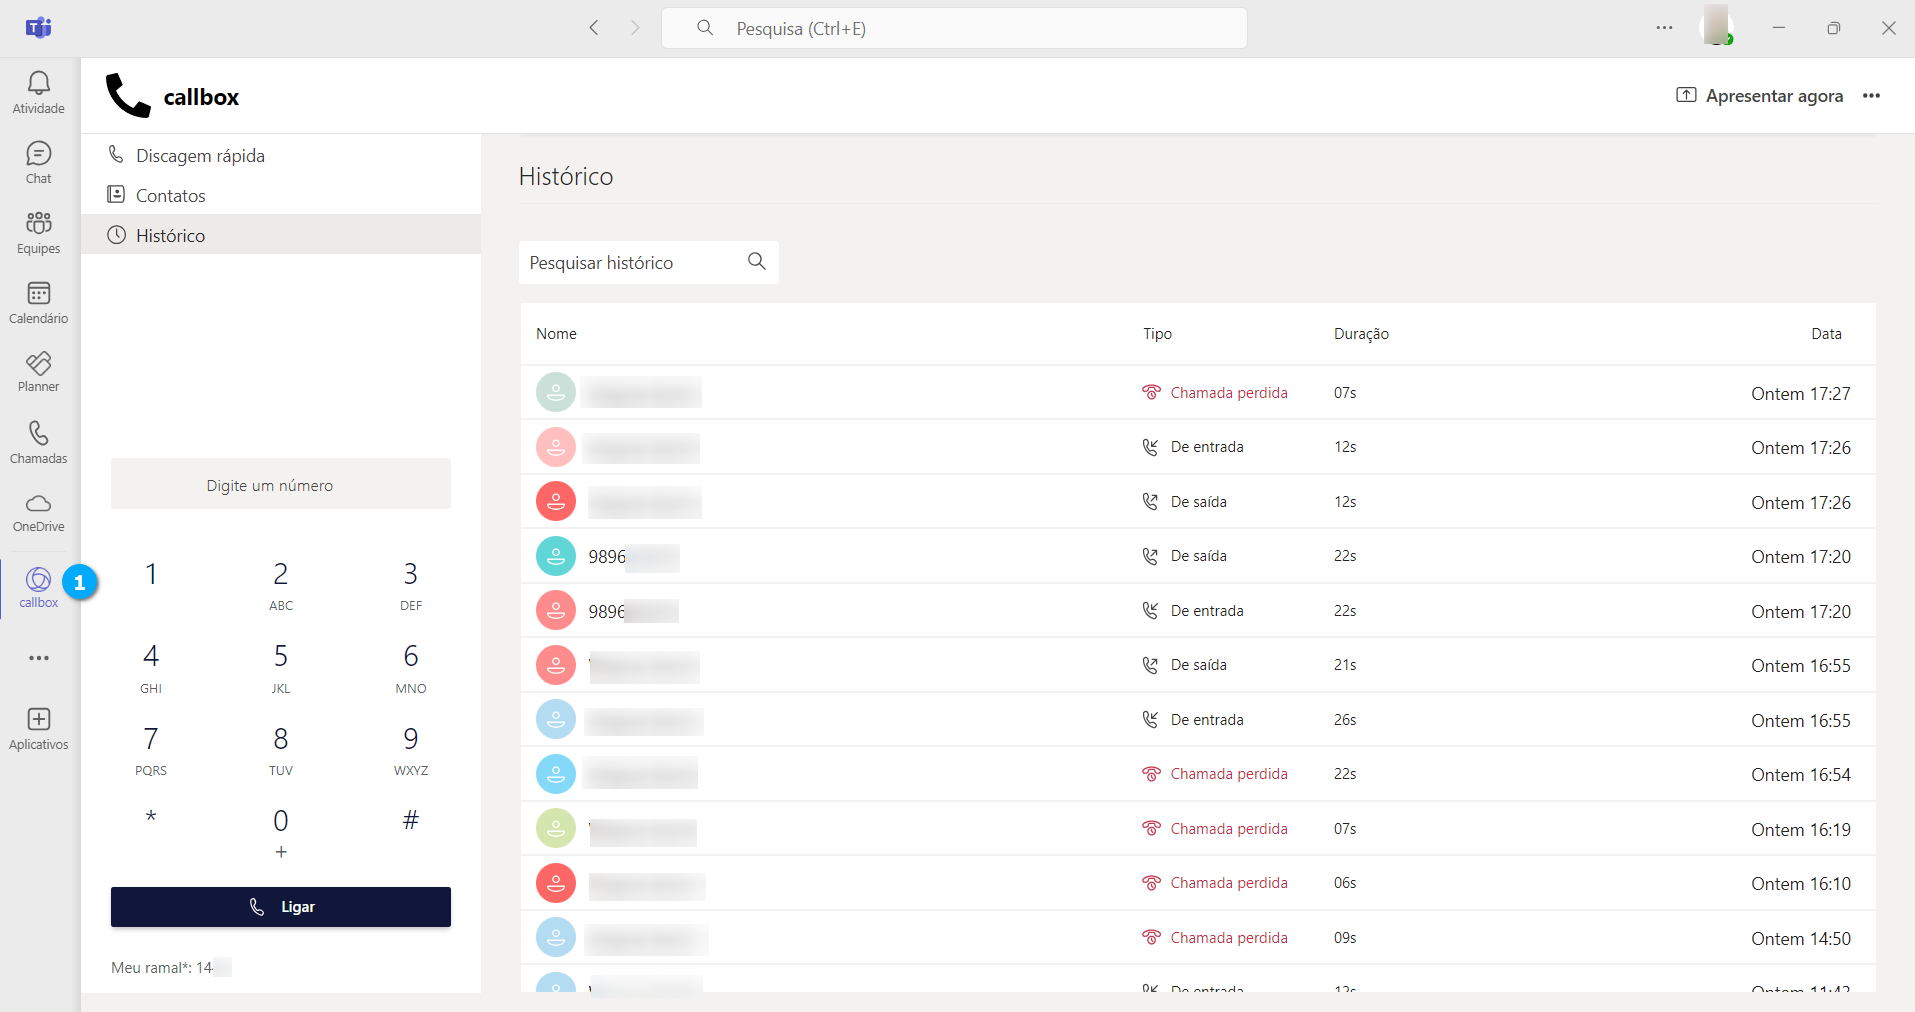This screenshot has height=1012, width=1915.
Task: Open the Calendário app
Action: coord(38,302)
